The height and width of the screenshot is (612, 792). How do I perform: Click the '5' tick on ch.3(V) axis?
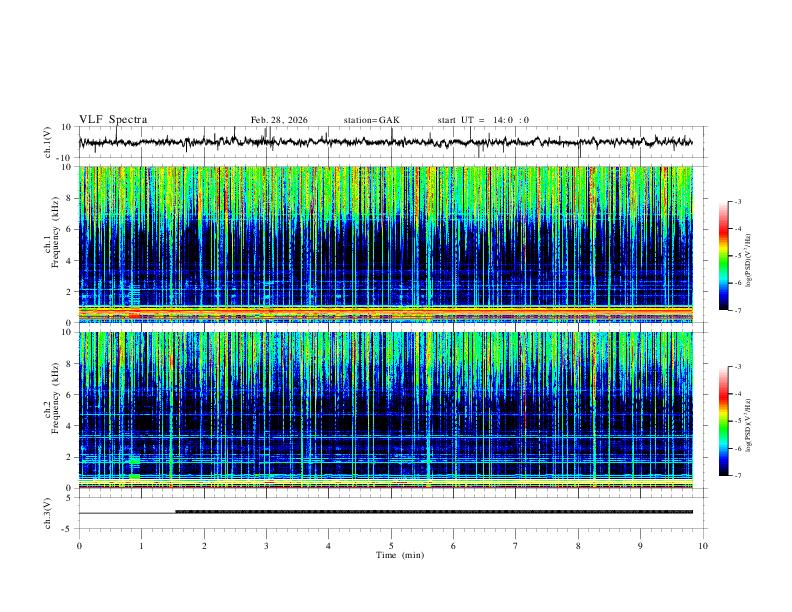(x=70, y=497)
